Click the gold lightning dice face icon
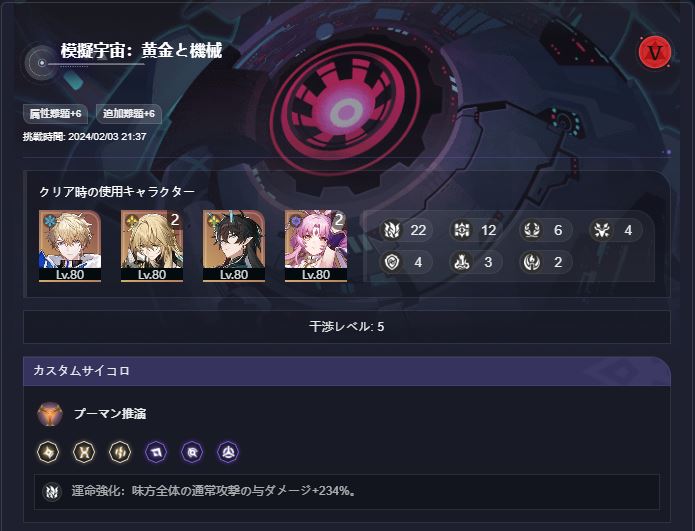The width and height of the screenshot is (695, 531). [120, 452]
